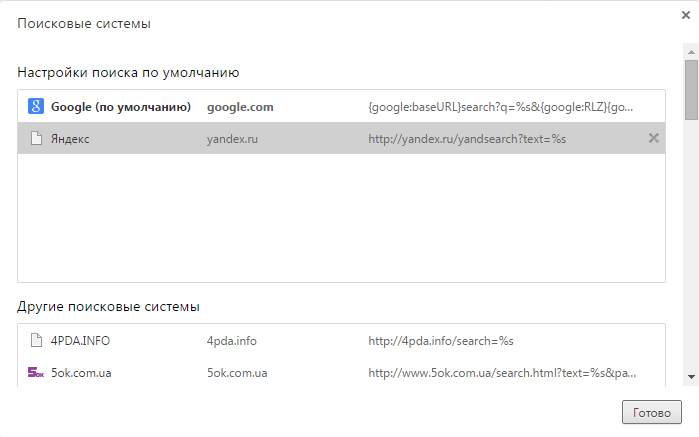Click the 4pda.info keyword text
This screenshot has height=437, width=699.
point(231,341)
